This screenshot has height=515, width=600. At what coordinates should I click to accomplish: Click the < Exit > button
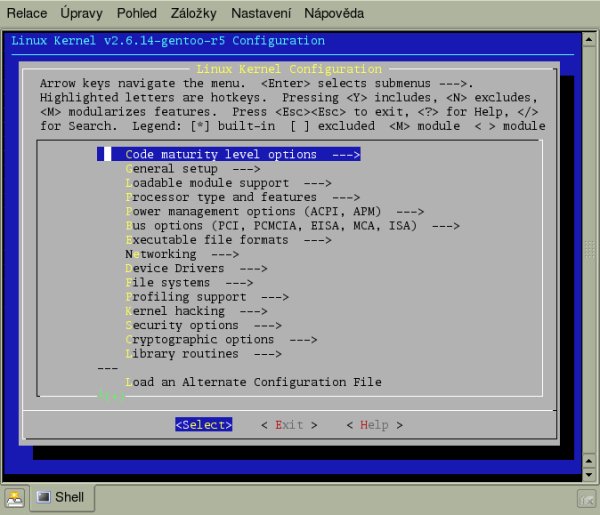[x=289, y=425]
